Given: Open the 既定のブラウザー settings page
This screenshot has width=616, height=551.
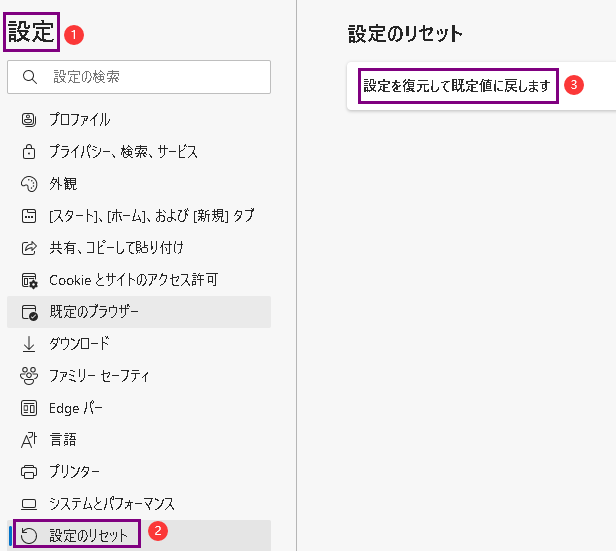Looking at the screenshot, I should (x=94, y=312).
